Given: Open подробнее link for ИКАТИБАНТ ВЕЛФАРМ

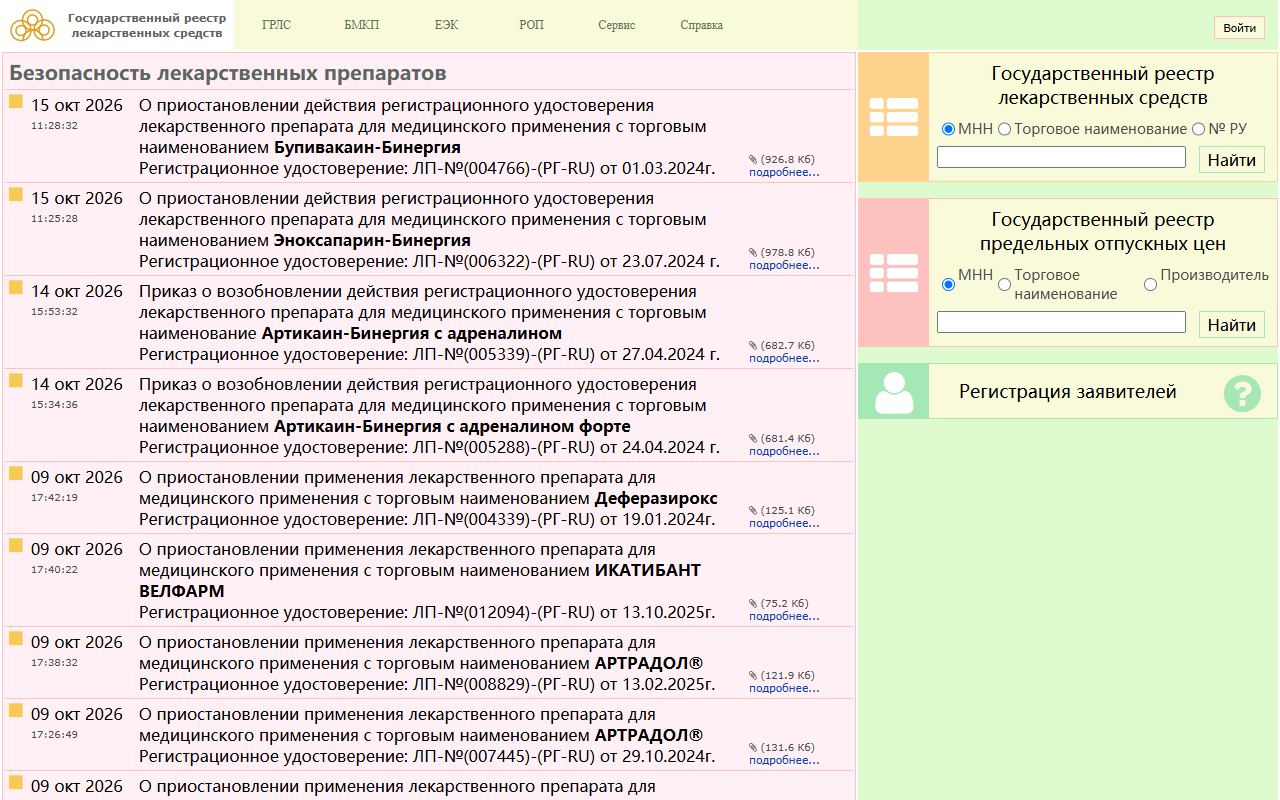Looking at the screenshot, I should (x=784, y=616).
